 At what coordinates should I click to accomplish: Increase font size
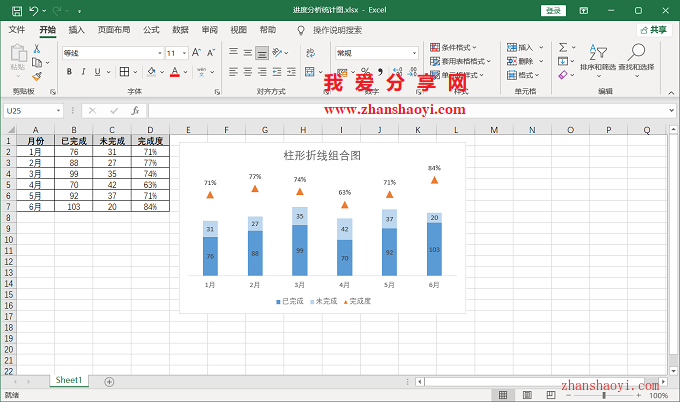(x=196, y=53)
